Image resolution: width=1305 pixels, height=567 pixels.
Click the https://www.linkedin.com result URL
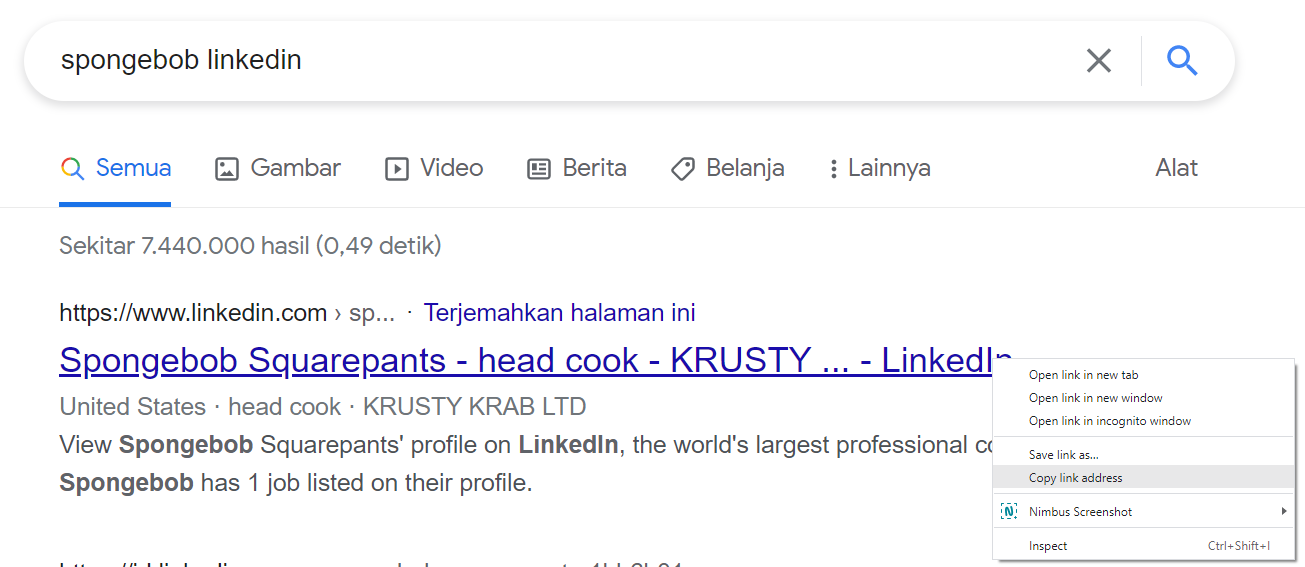click(193, 313)
